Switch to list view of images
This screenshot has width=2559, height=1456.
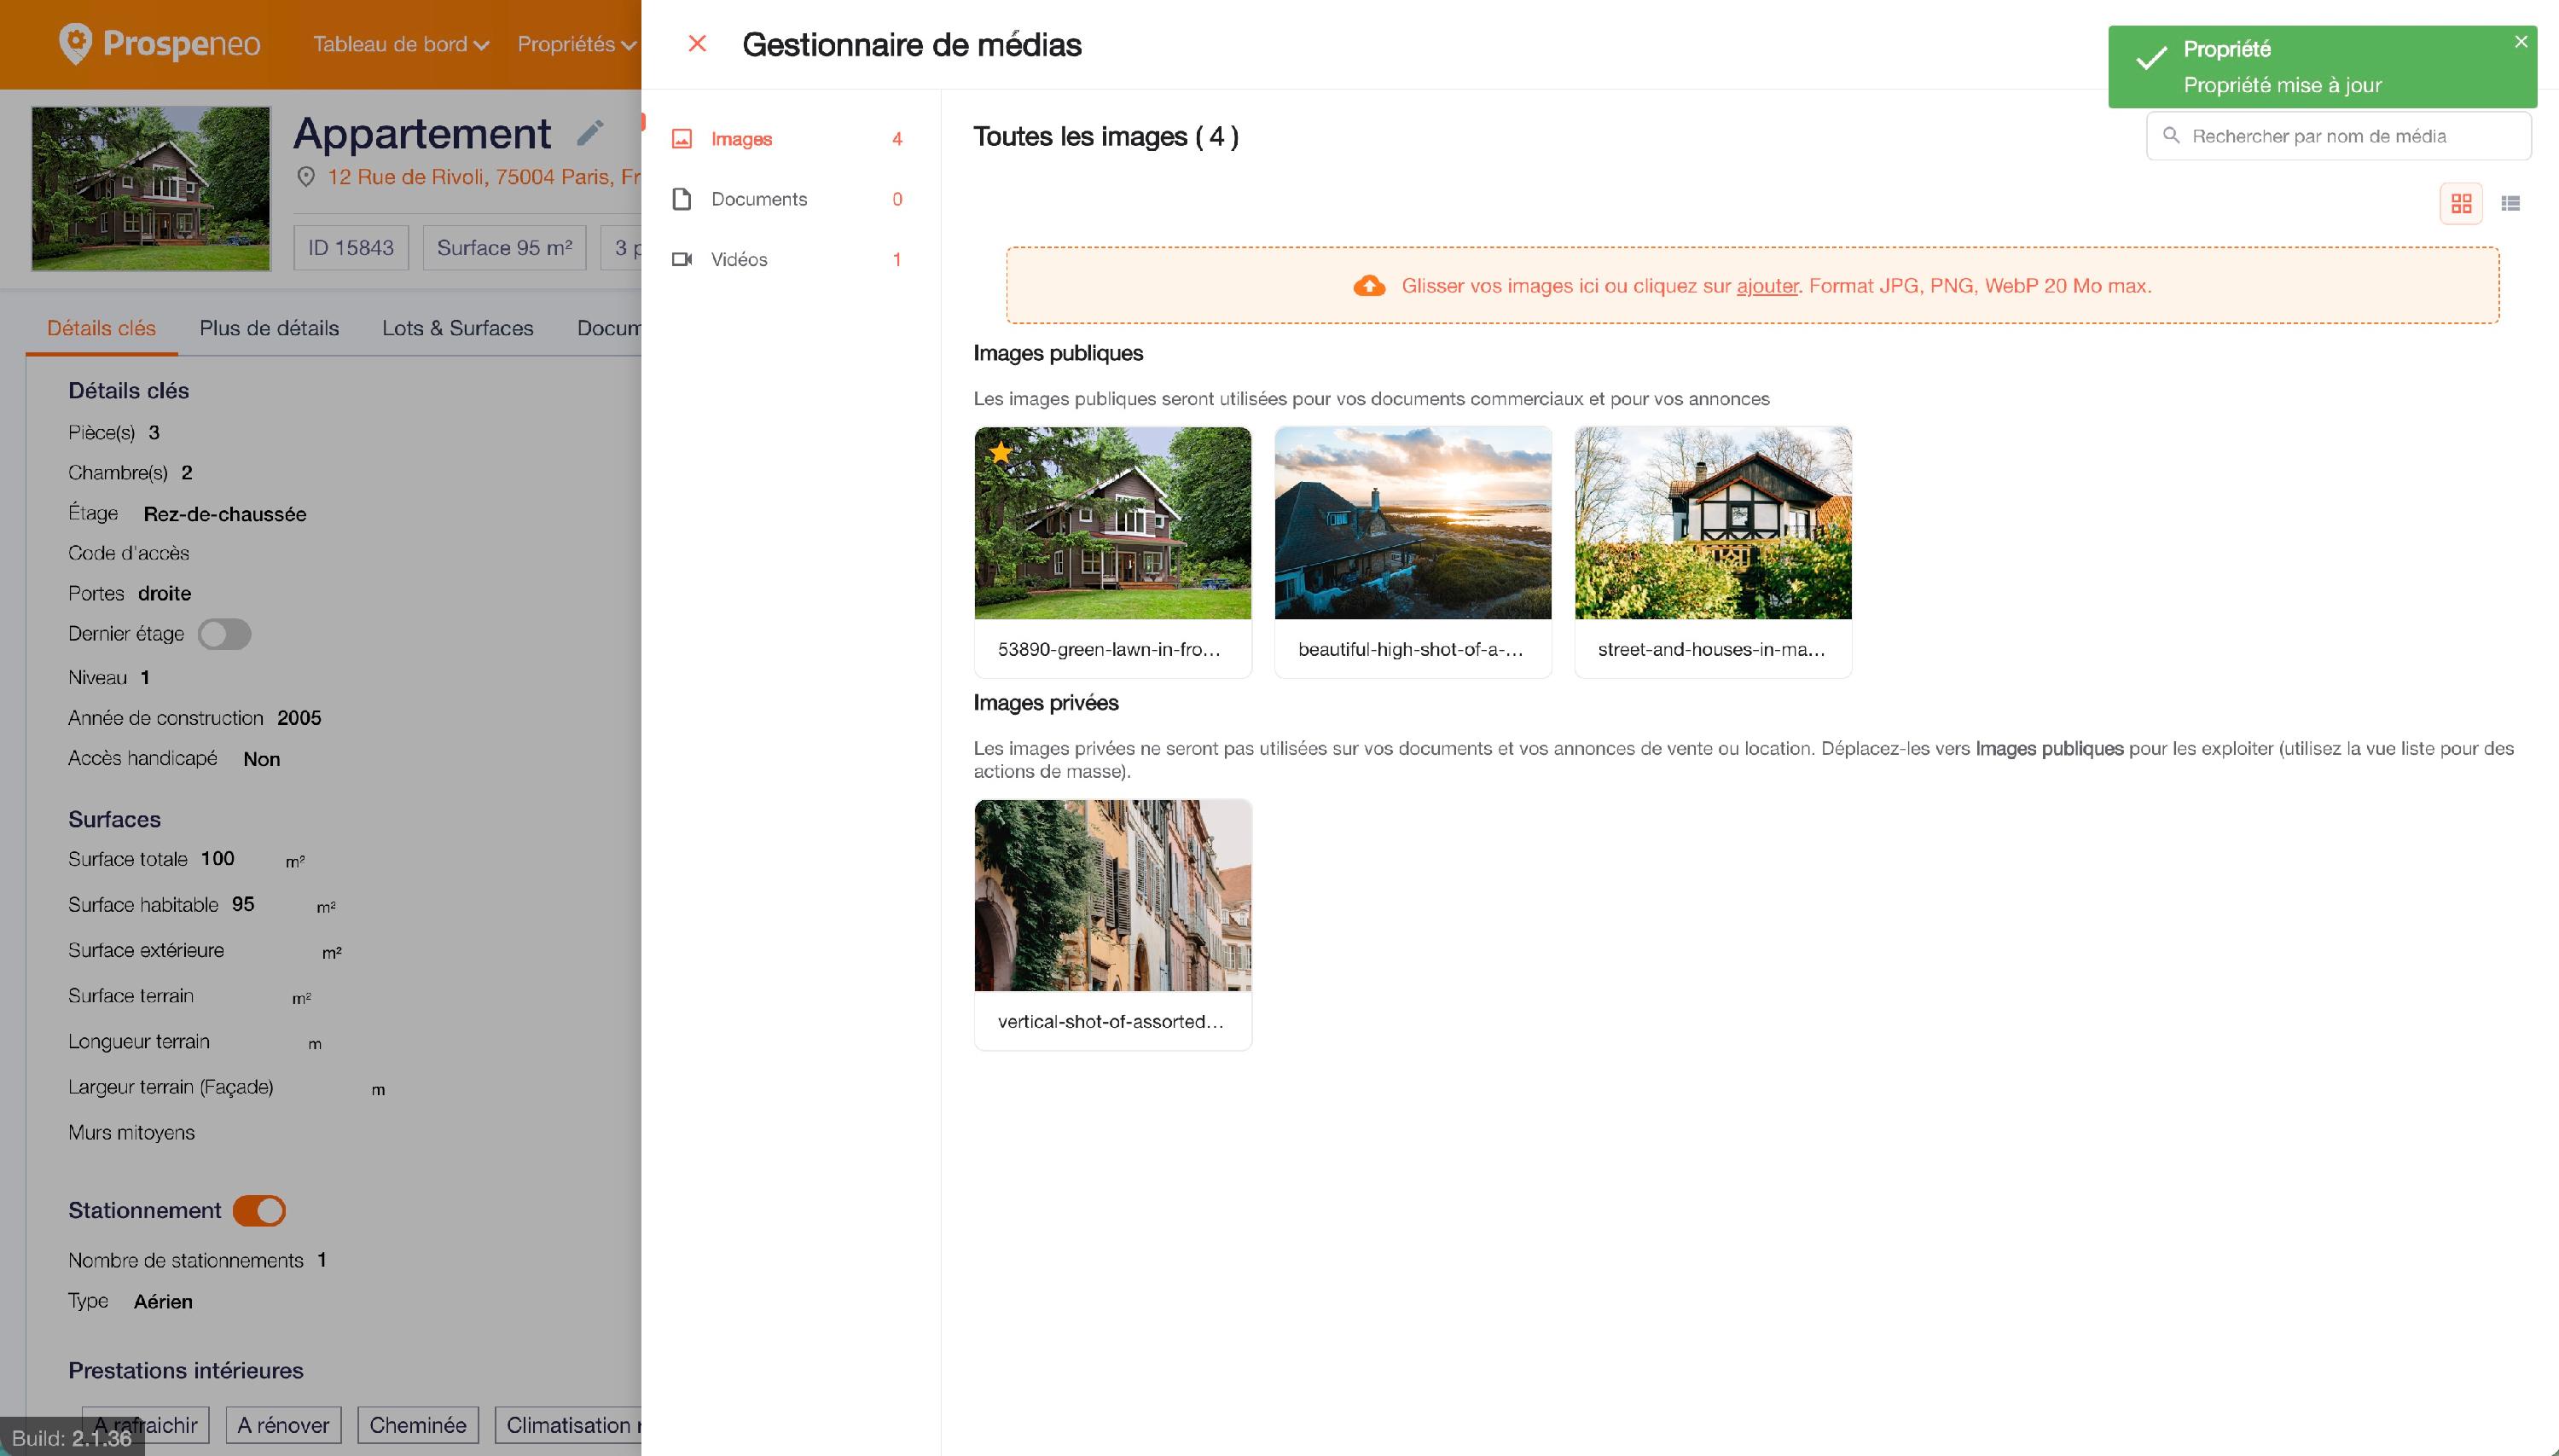2510,204
